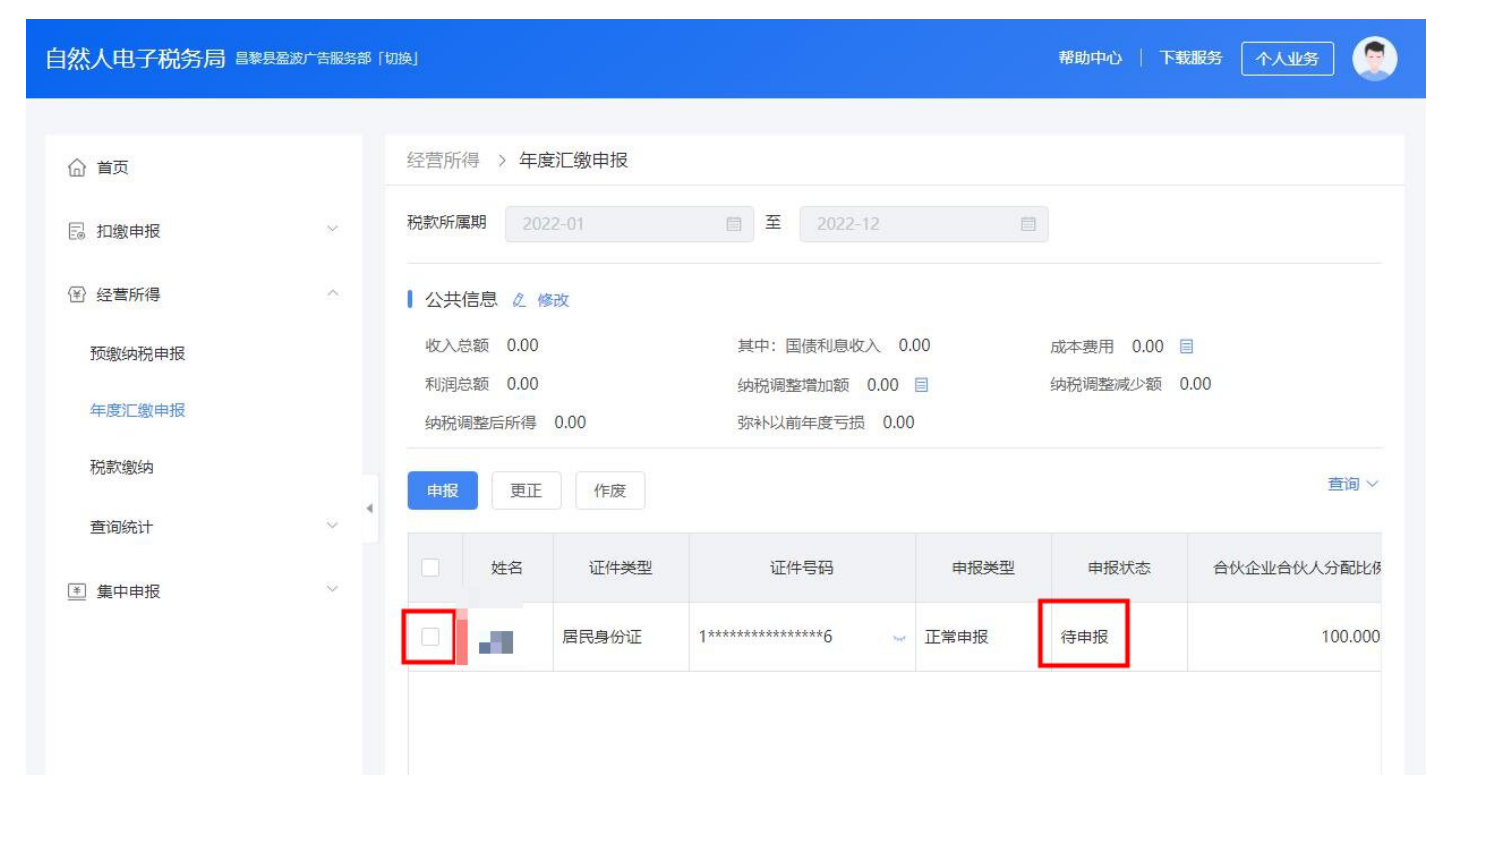Click the 扣缴申报 sidebar icon
The image size is (1494, 841).
tap(77, 231)
